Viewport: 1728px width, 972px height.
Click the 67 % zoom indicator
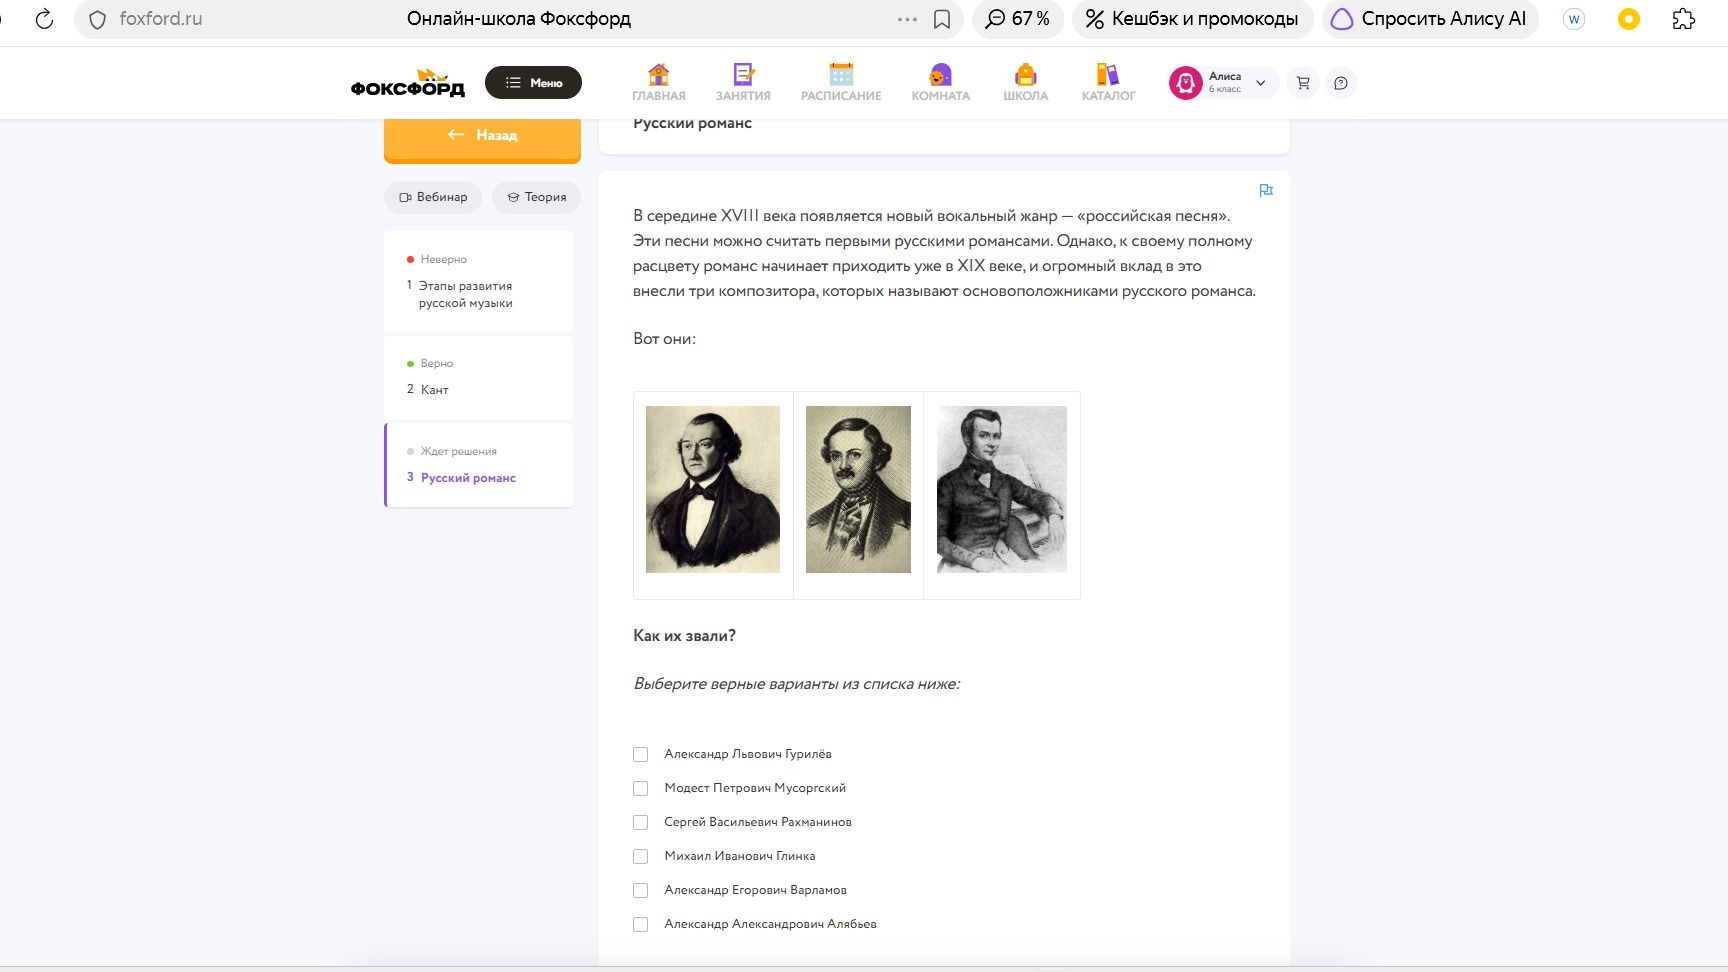pyautogui.click(x=1018, y=19)
